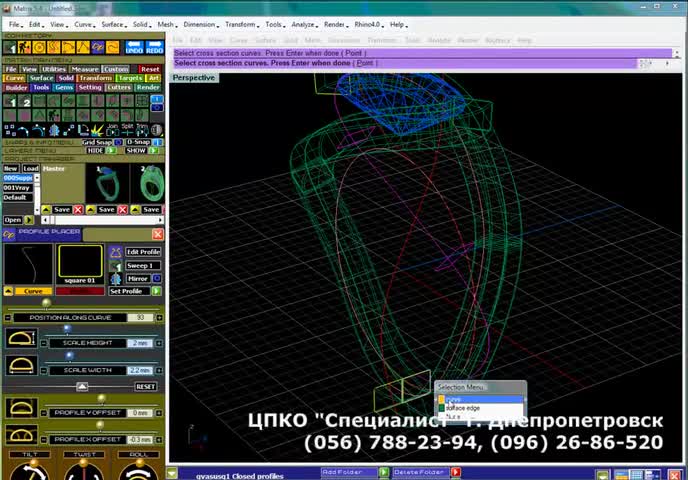Image resolution: width=688 pixels, height=480 pixels.
Task: Click the Position Along Curve slider knob
Action: click(46, 303)
